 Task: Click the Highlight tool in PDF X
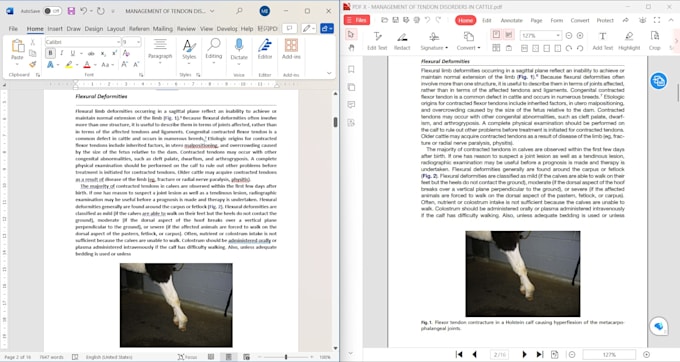point(629,41)
